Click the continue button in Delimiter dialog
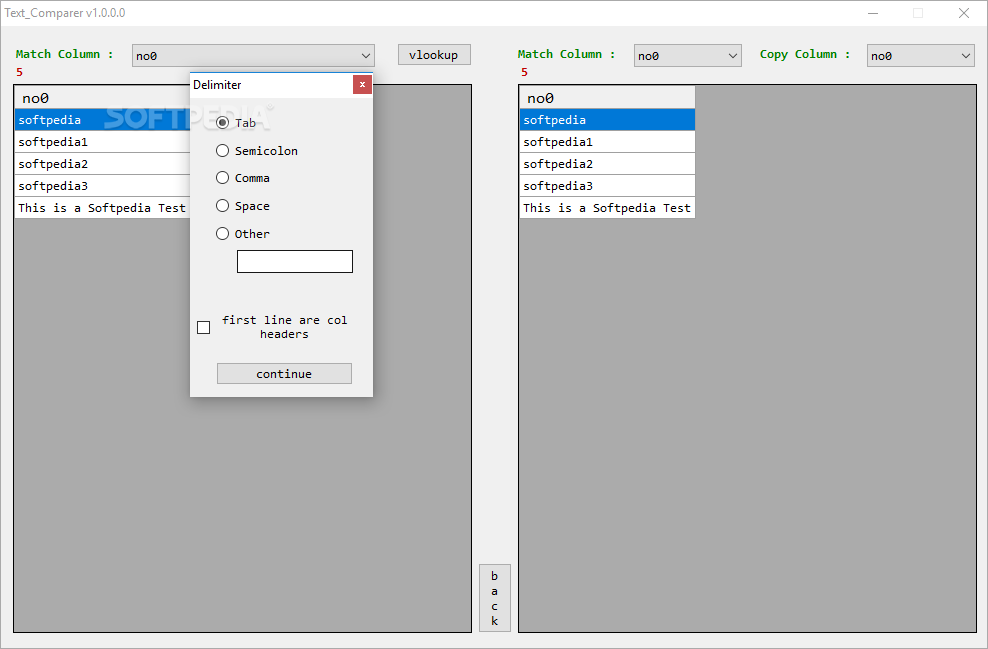This screenshot has width=988, height=649. [x=284, y=374]
